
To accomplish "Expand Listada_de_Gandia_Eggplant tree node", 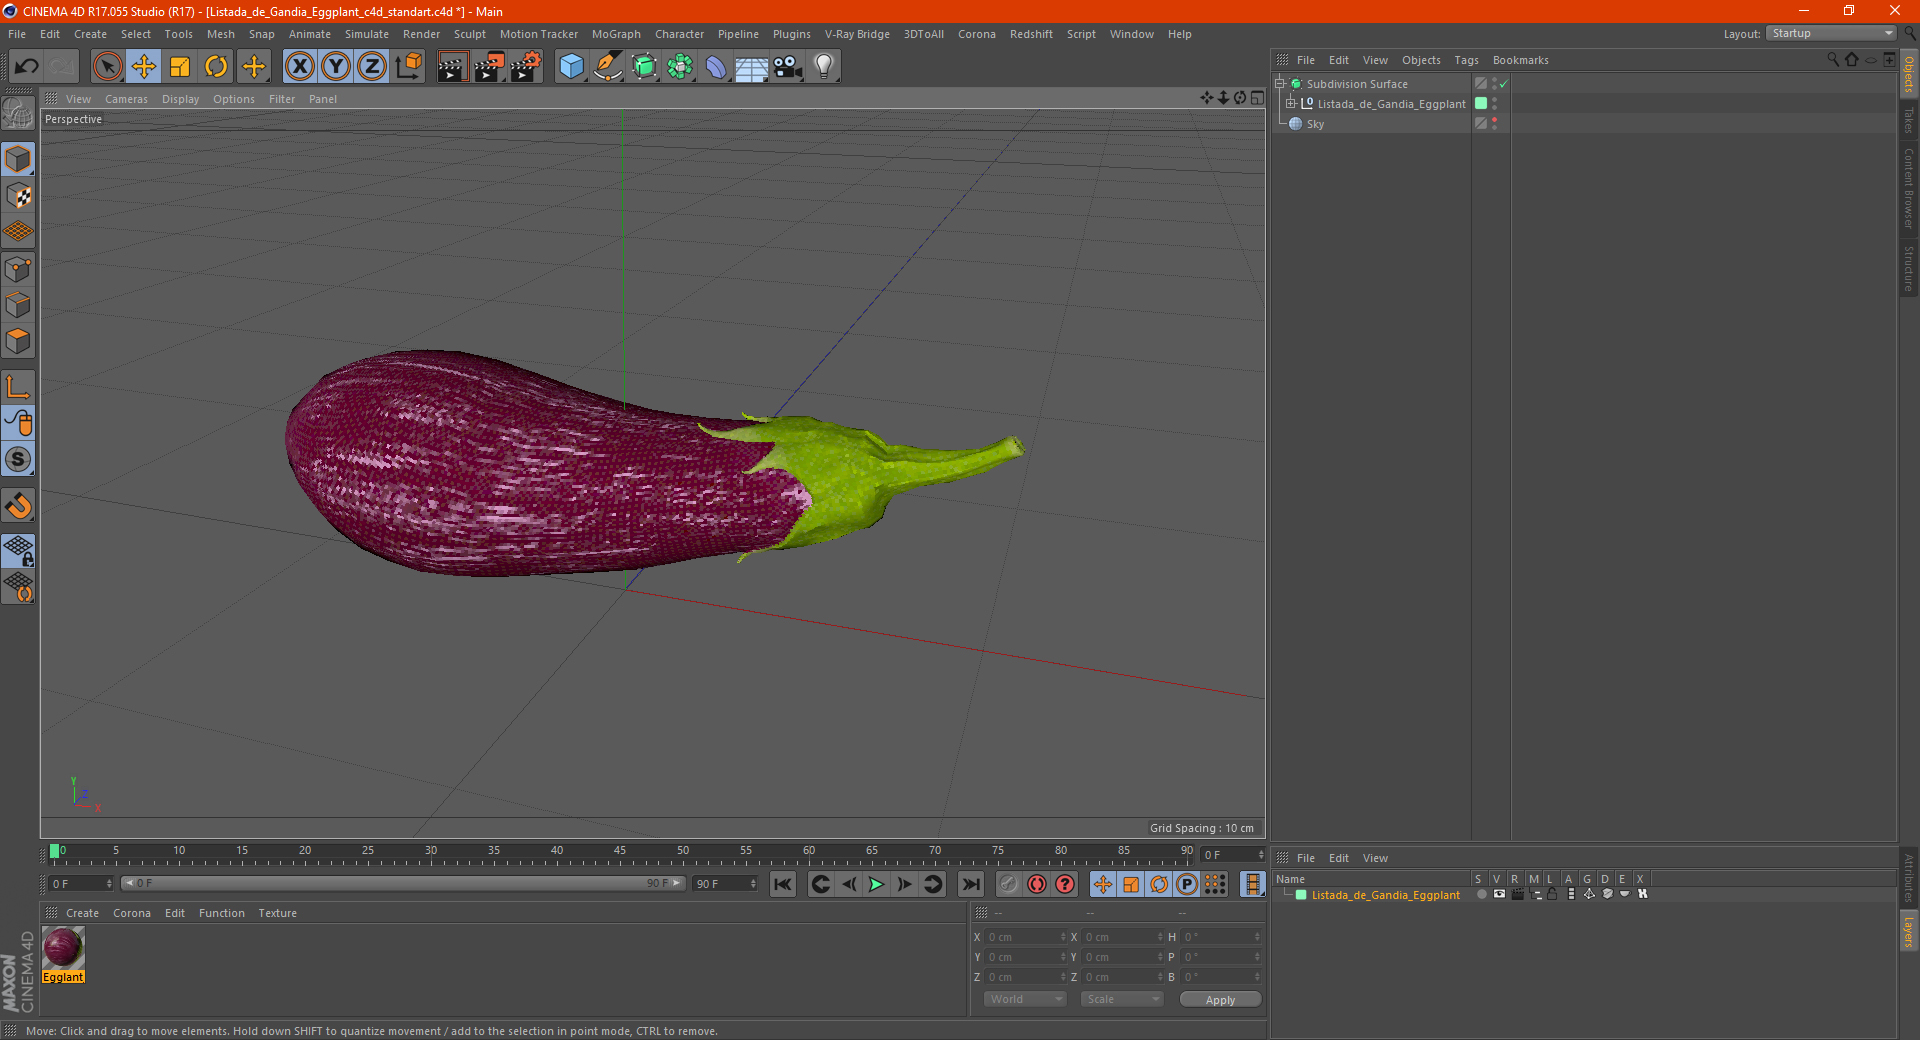I will coord(1291,103).
